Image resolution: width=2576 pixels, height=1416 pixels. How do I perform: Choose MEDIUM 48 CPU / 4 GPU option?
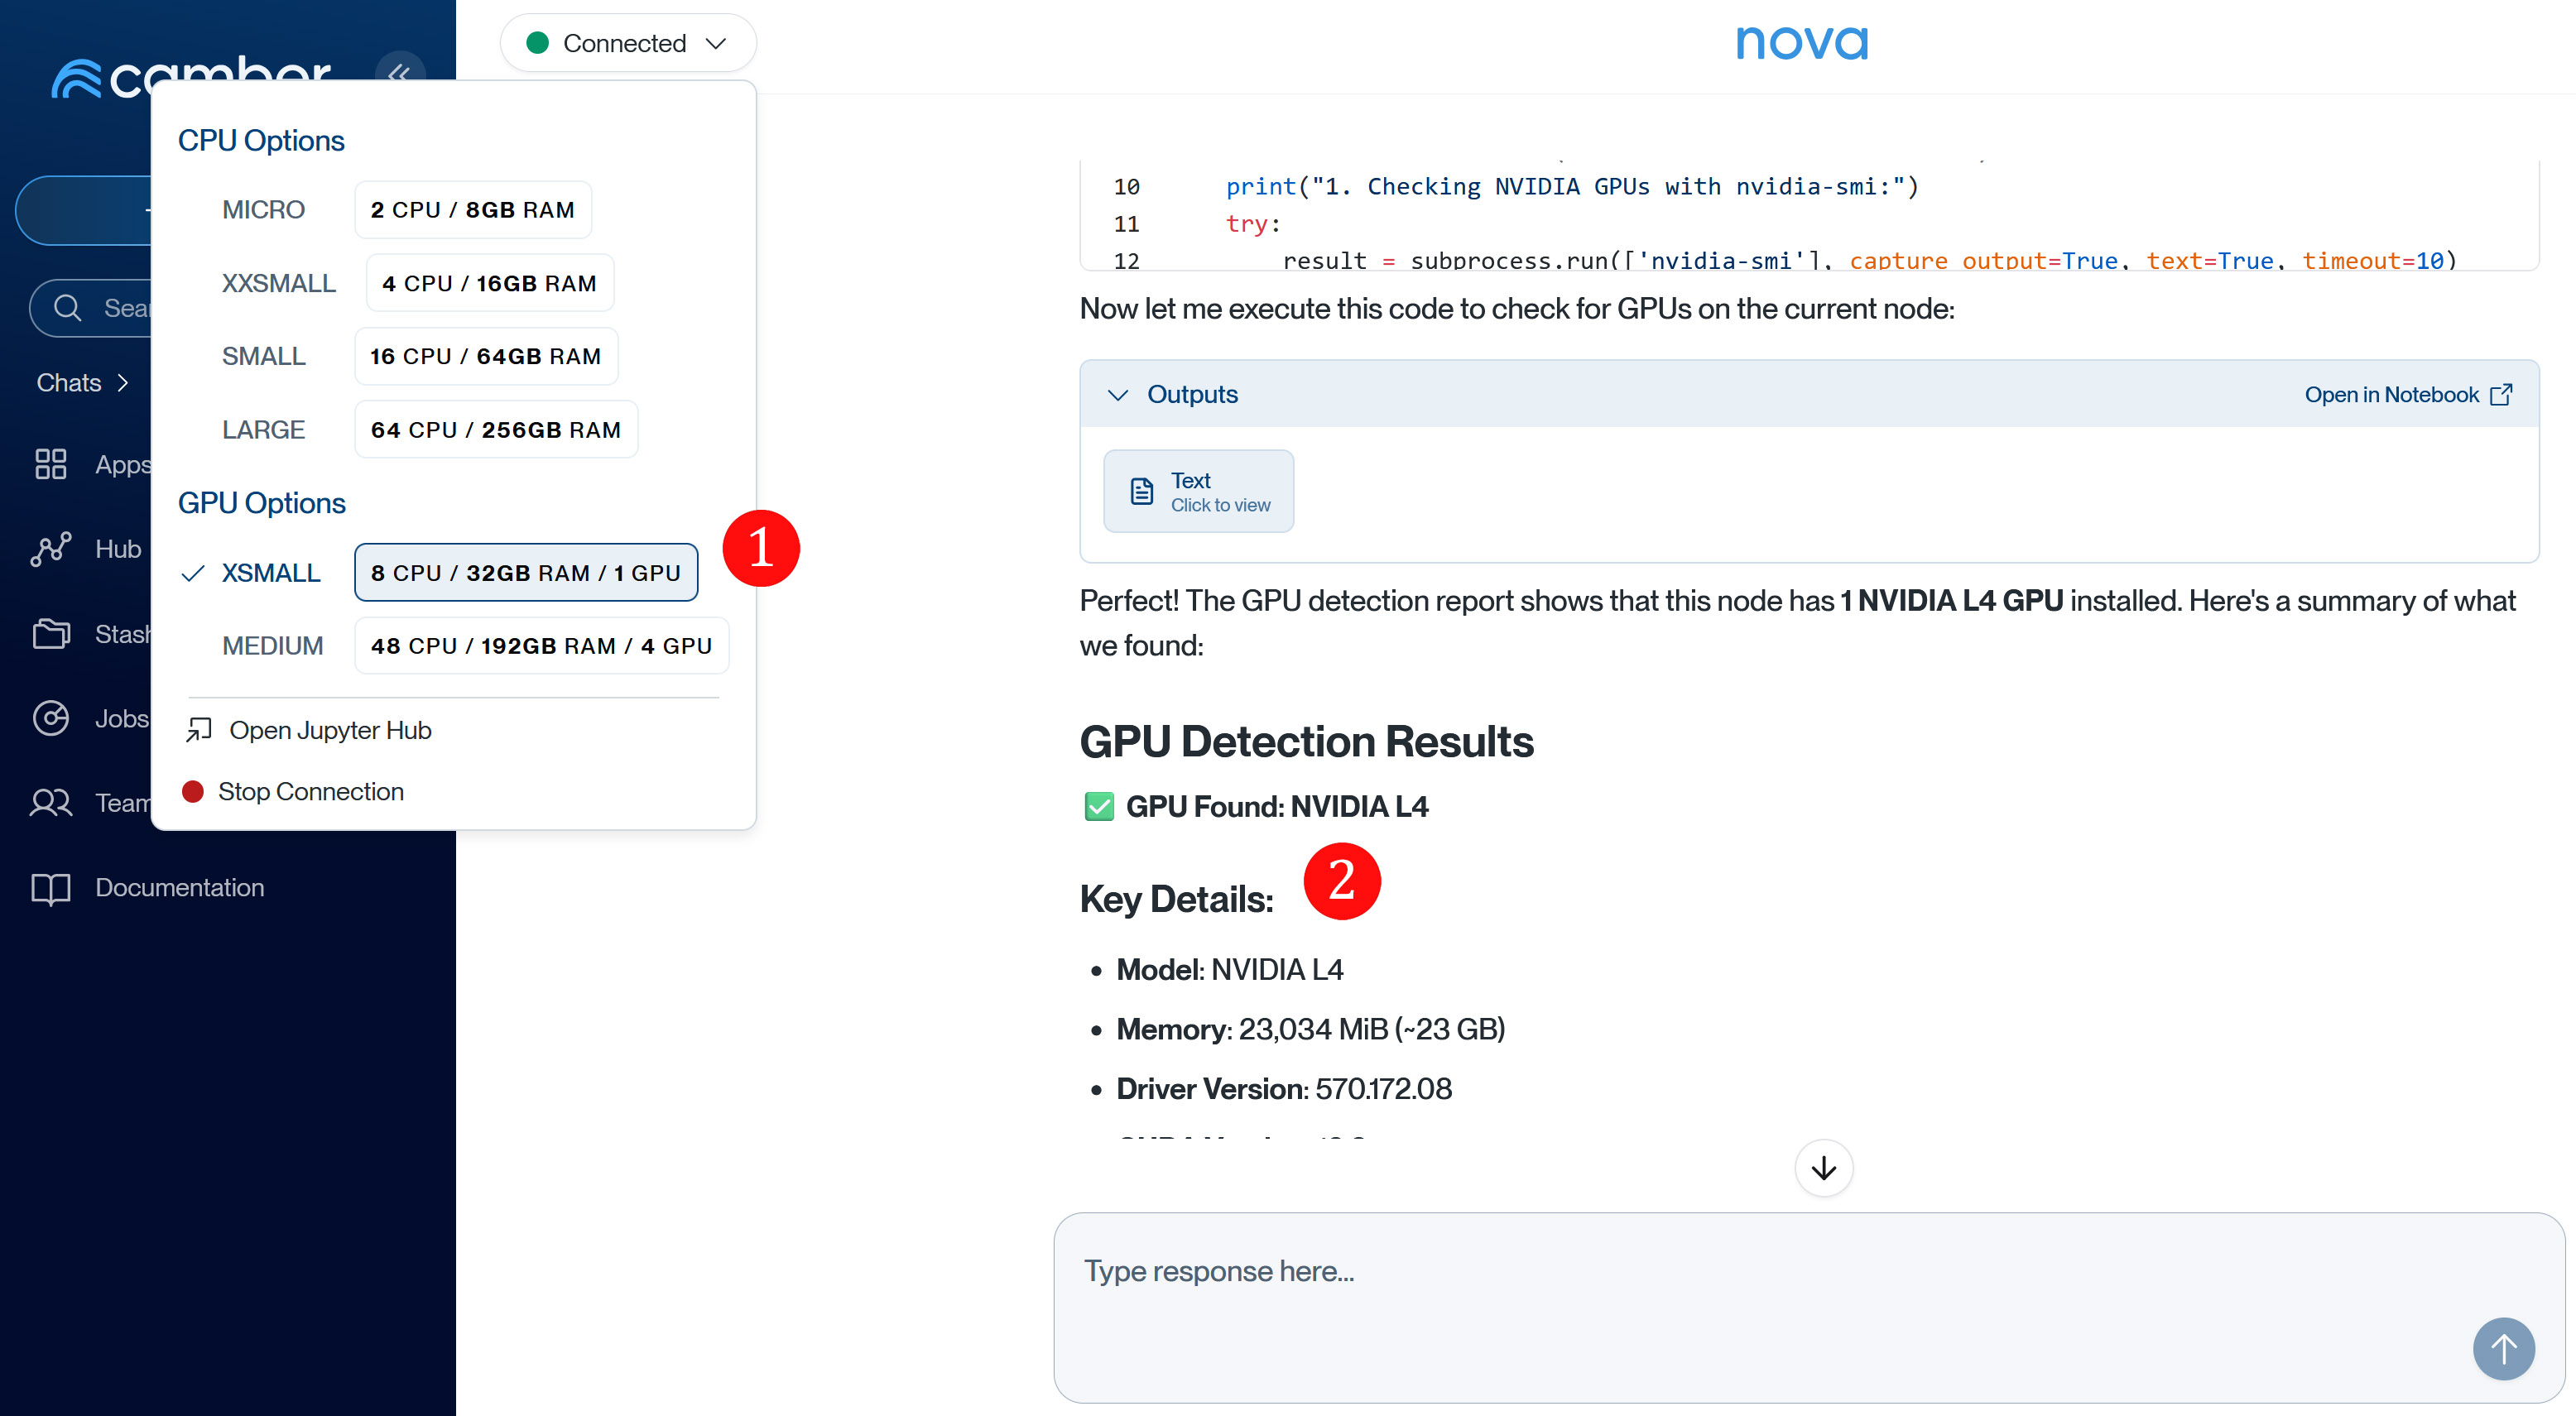pyautogui.click(x=541, y=646)
